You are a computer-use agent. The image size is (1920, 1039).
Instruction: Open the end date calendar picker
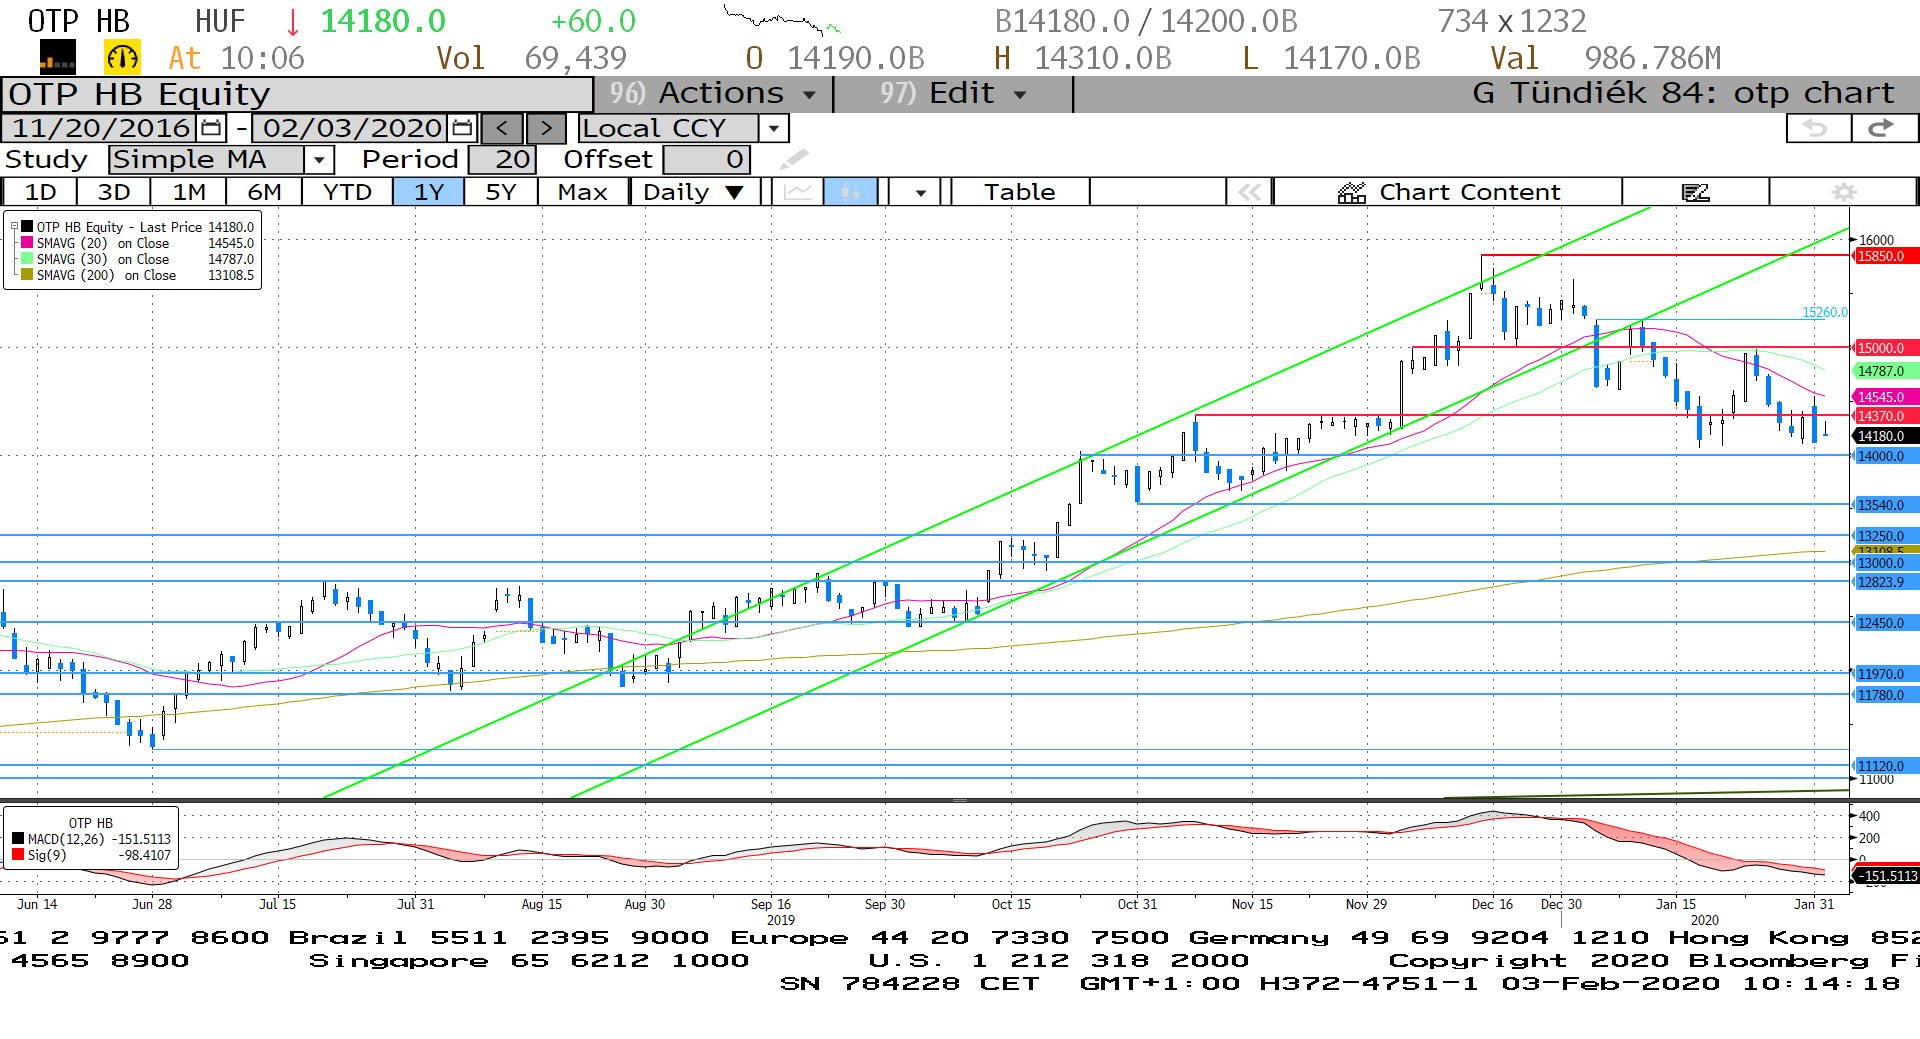click(462, 128)
